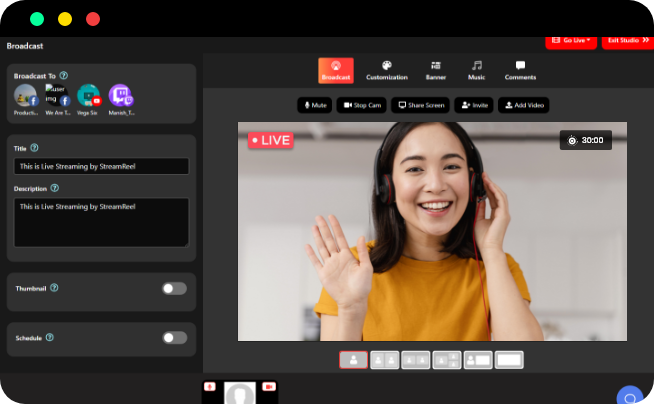This screenshot has width=654, height=404.
Task: Stop the camera feed
Action: [x=361, y=104]
